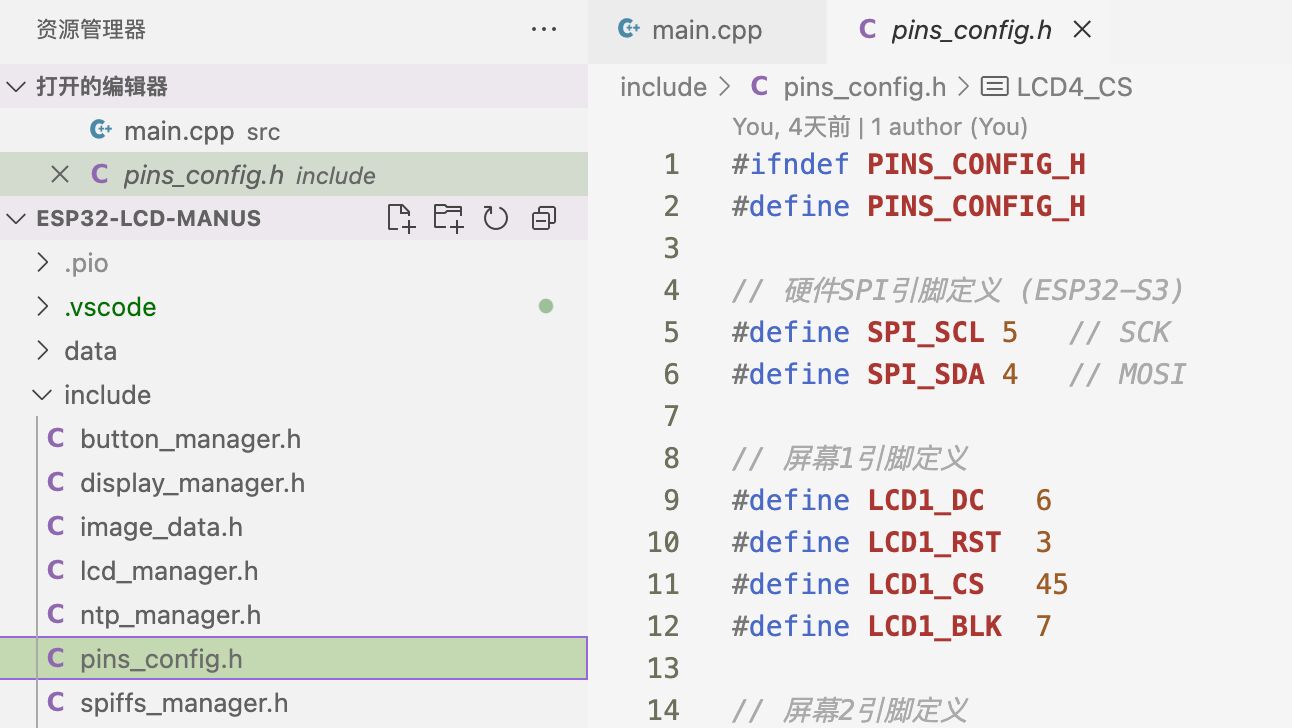The height and width of the screenshot is (728, 1292).
Task: Open spiffs_manager.h in the file tree
Action: click(294, 702)
